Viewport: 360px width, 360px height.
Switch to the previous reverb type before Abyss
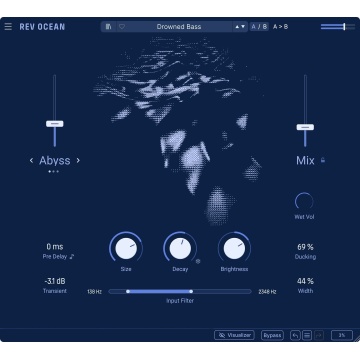pyautogui.click(x=31, y=160)
